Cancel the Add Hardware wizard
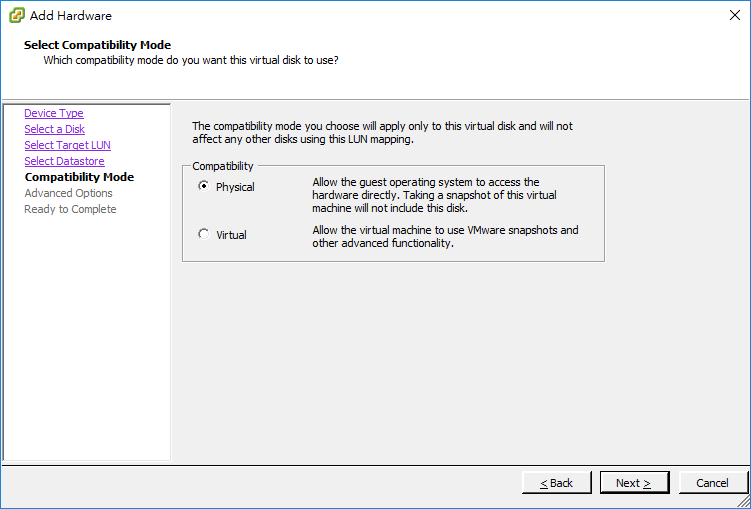The image size is (751, 509). click(x=712, y=483)
